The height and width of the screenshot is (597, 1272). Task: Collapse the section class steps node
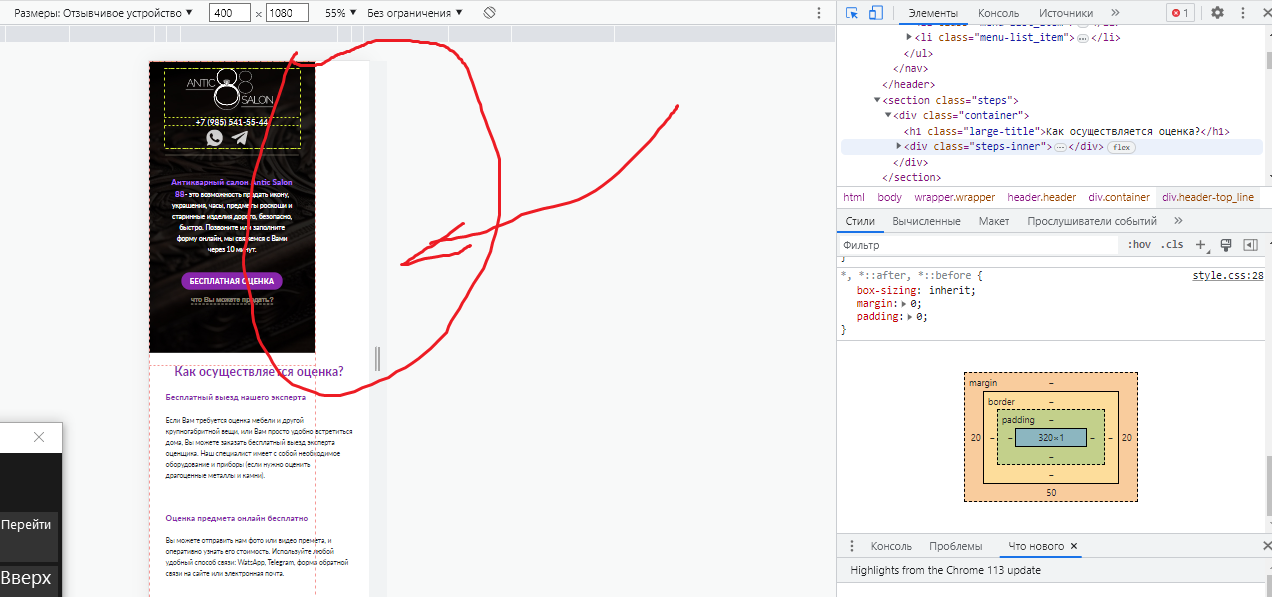[x=877, y=100]
